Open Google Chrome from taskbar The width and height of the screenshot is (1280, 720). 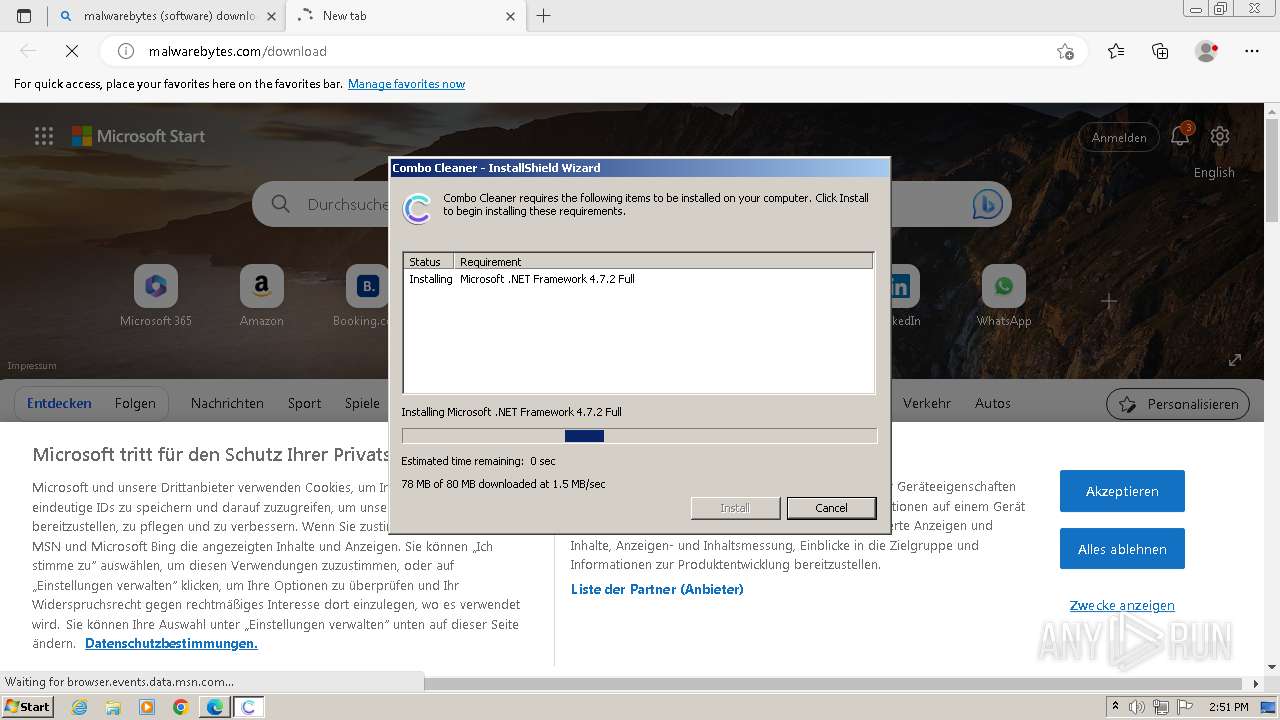[181, 707]
